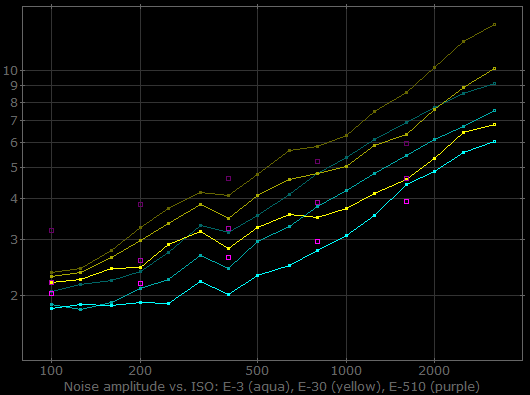Click the y-axis label "9"
This screenshot has width=530, height=395.
pos(14,85)
